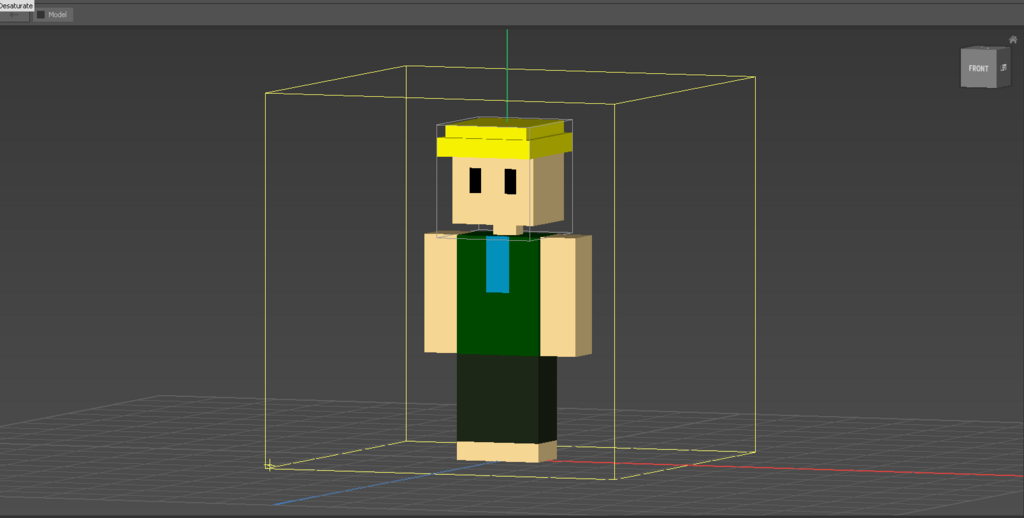Open the Model breadcrumb button

(52, 14)
